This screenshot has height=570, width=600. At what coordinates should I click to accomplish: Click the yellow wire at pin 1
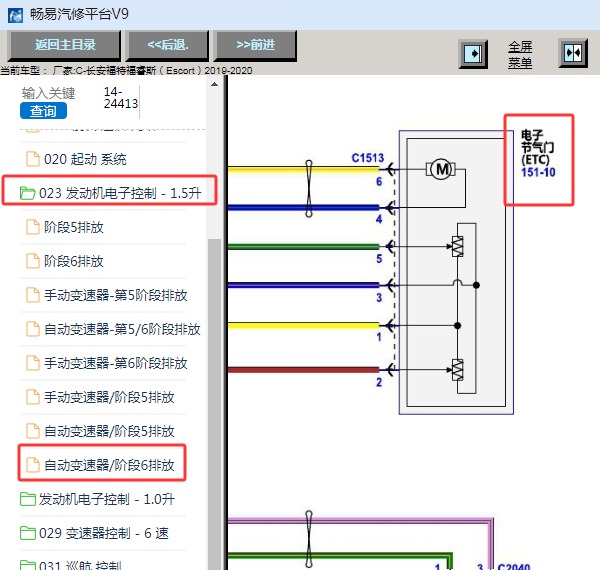pyautogui.click(x=303, y=326)
